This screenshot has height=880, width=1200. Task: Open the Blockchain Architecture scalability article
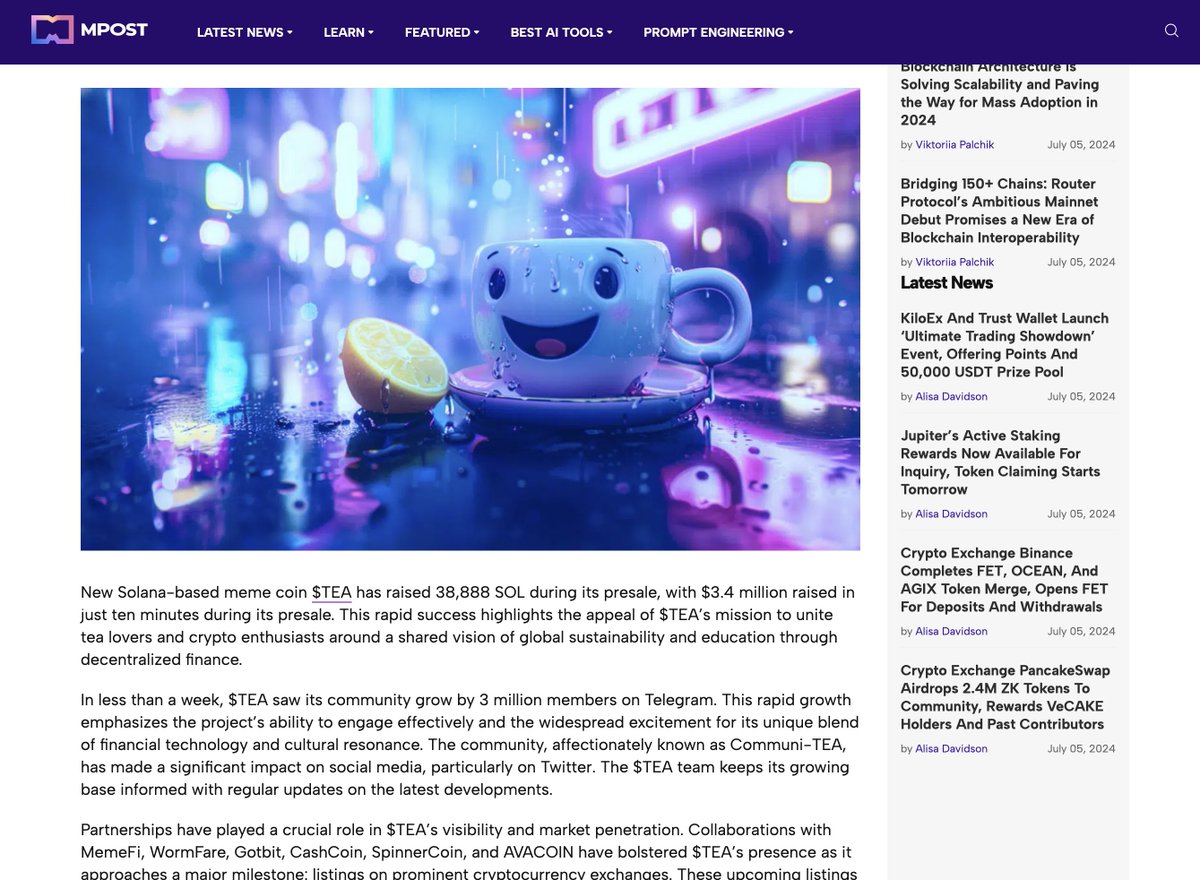click(1000, 94)
